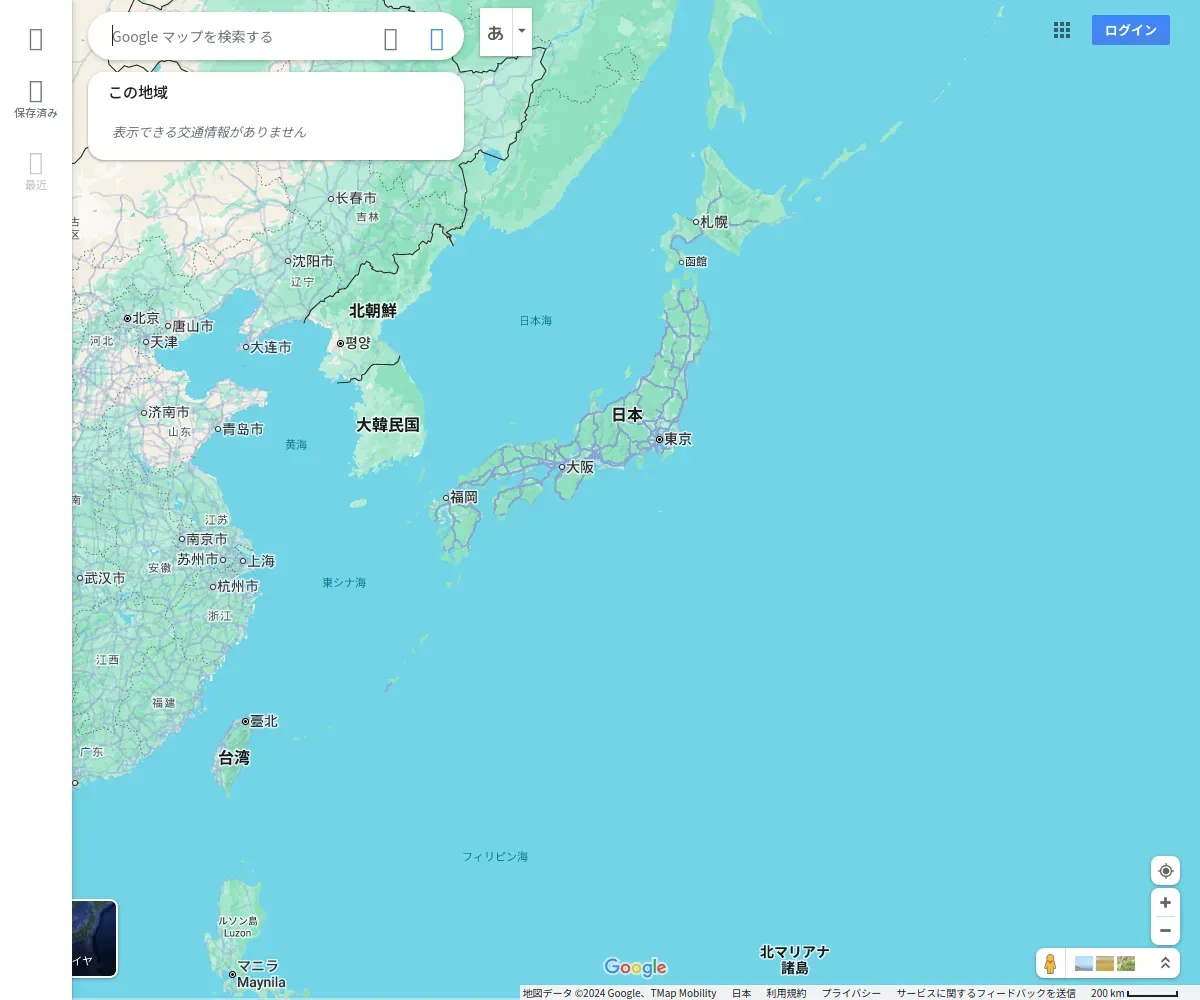The width and height of the screenshot is (1200, 1000).
Task: Click the 日本海 sea label
Action: point(536,321)
